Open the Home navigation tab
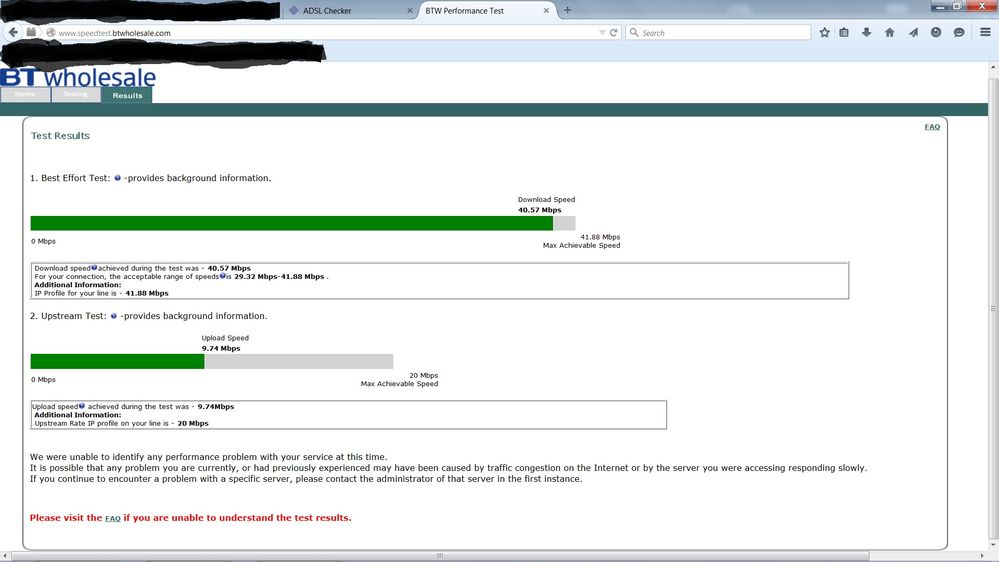This screenshot has height=562, width=999. (x=25, y=95)
